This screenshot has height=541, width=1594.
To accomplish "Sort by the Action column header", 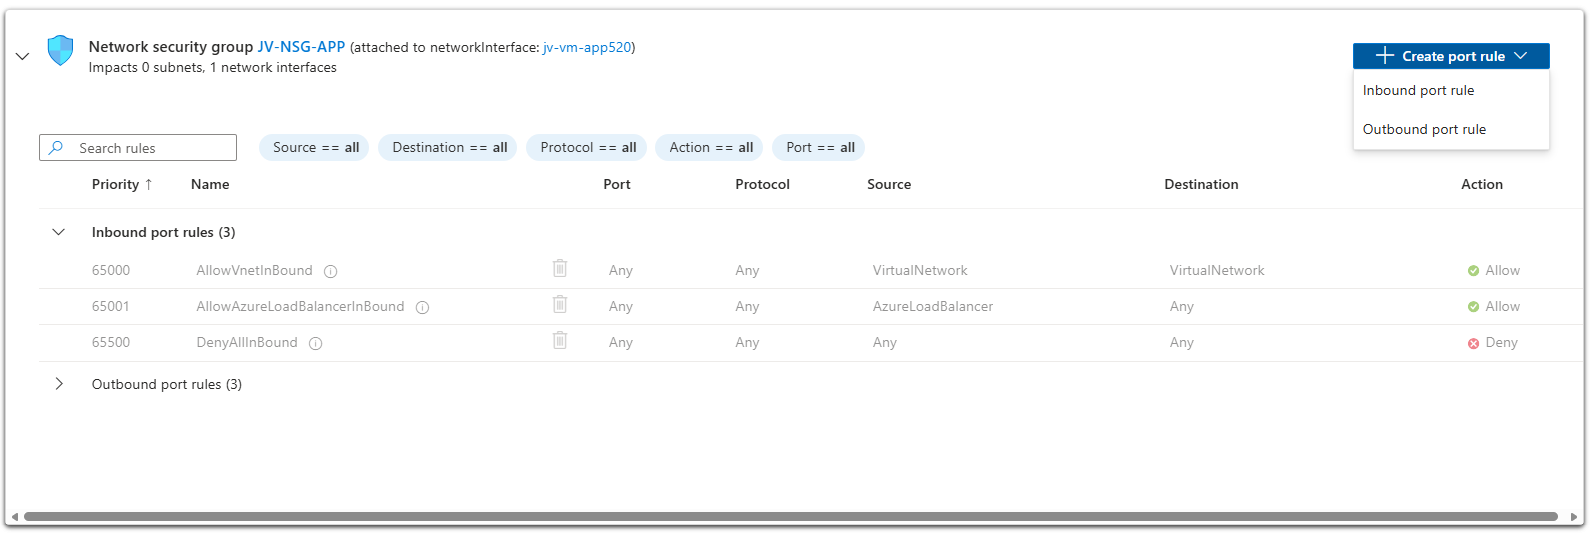I will pyautogui.click(x=1482, y=184).
